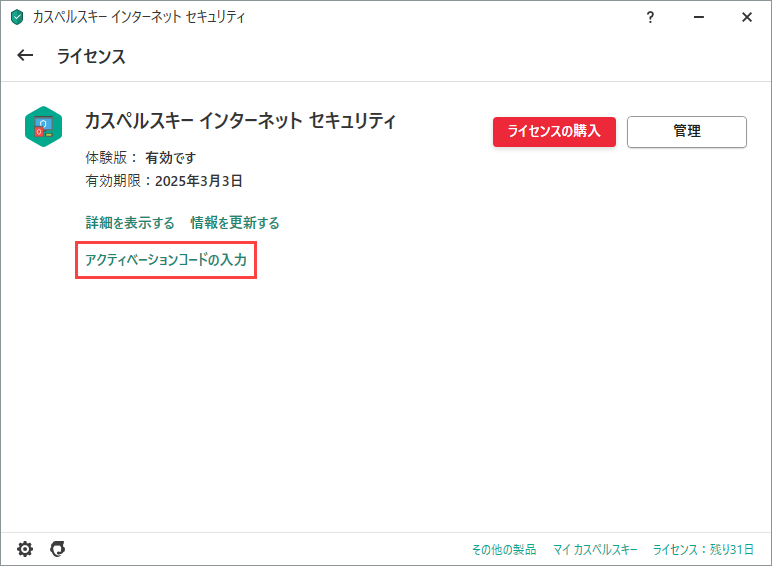Go back with the left arrow

(25, 56)
